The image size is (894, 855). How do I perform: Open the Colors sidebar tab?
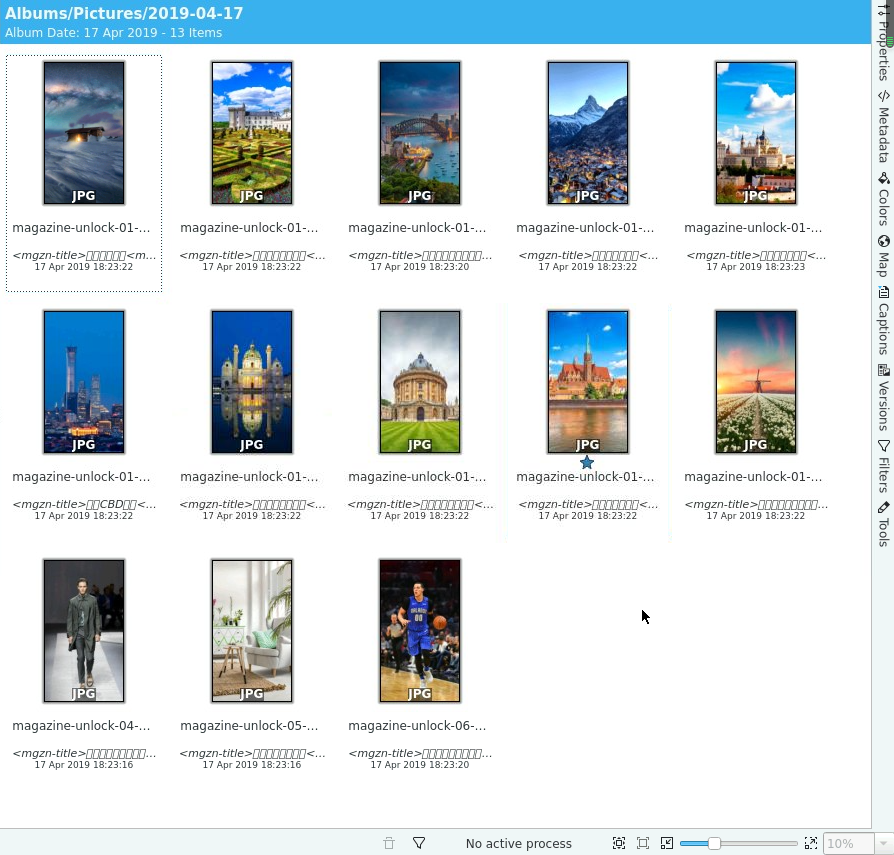click(x=883, y=200)
